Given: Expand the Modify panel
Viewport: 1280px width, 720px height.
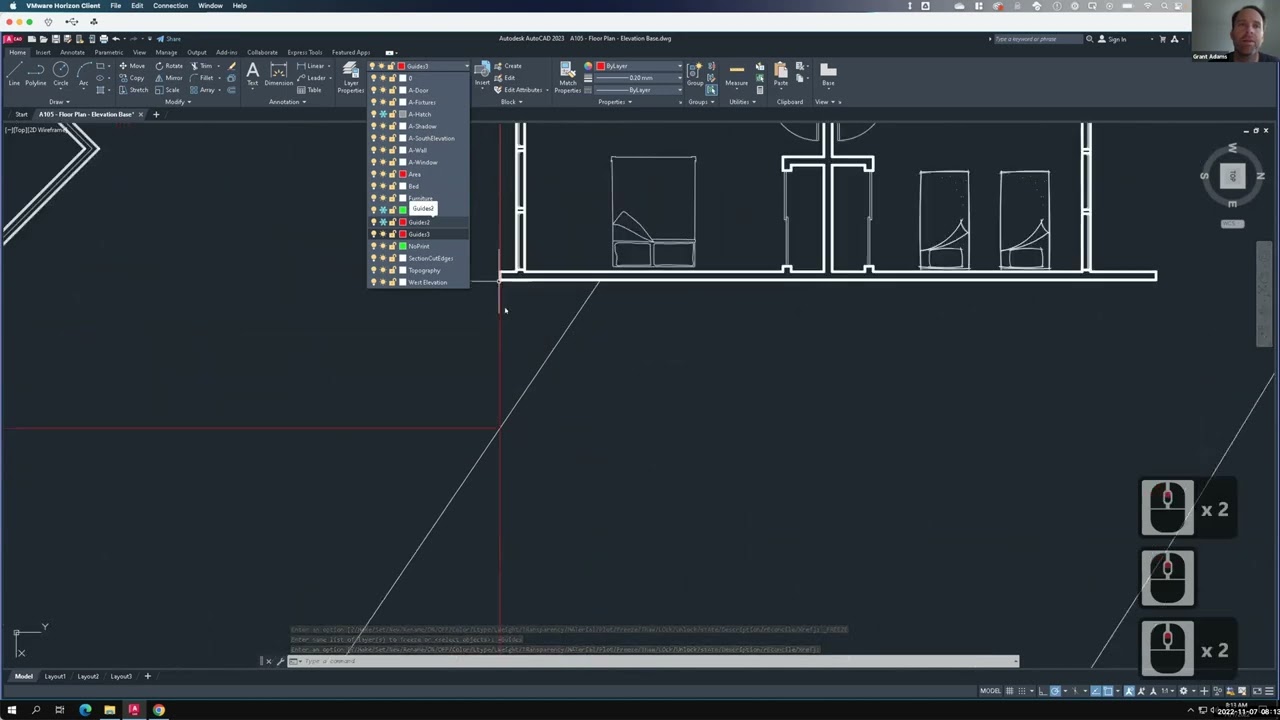Looking at the screenshot, I should click(177, 102).
